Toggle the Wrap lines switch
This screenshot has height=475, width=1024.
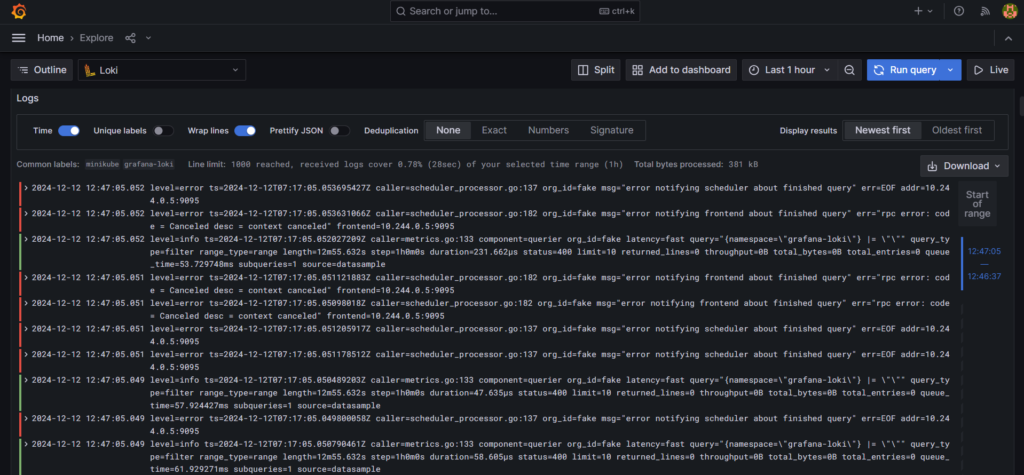[245, 131]
